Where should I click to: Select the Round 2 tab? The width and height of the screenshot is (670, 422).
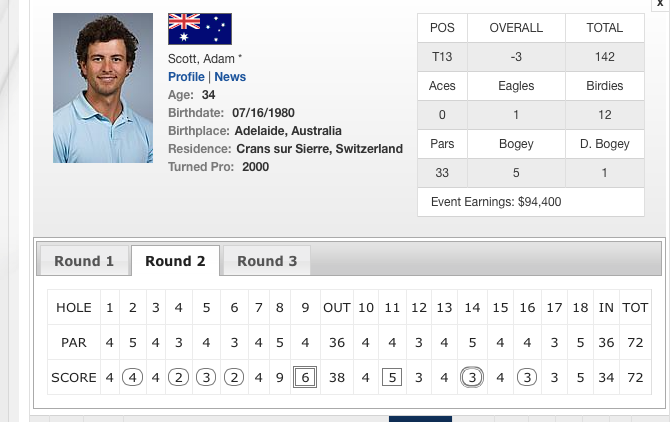point(175,261)
